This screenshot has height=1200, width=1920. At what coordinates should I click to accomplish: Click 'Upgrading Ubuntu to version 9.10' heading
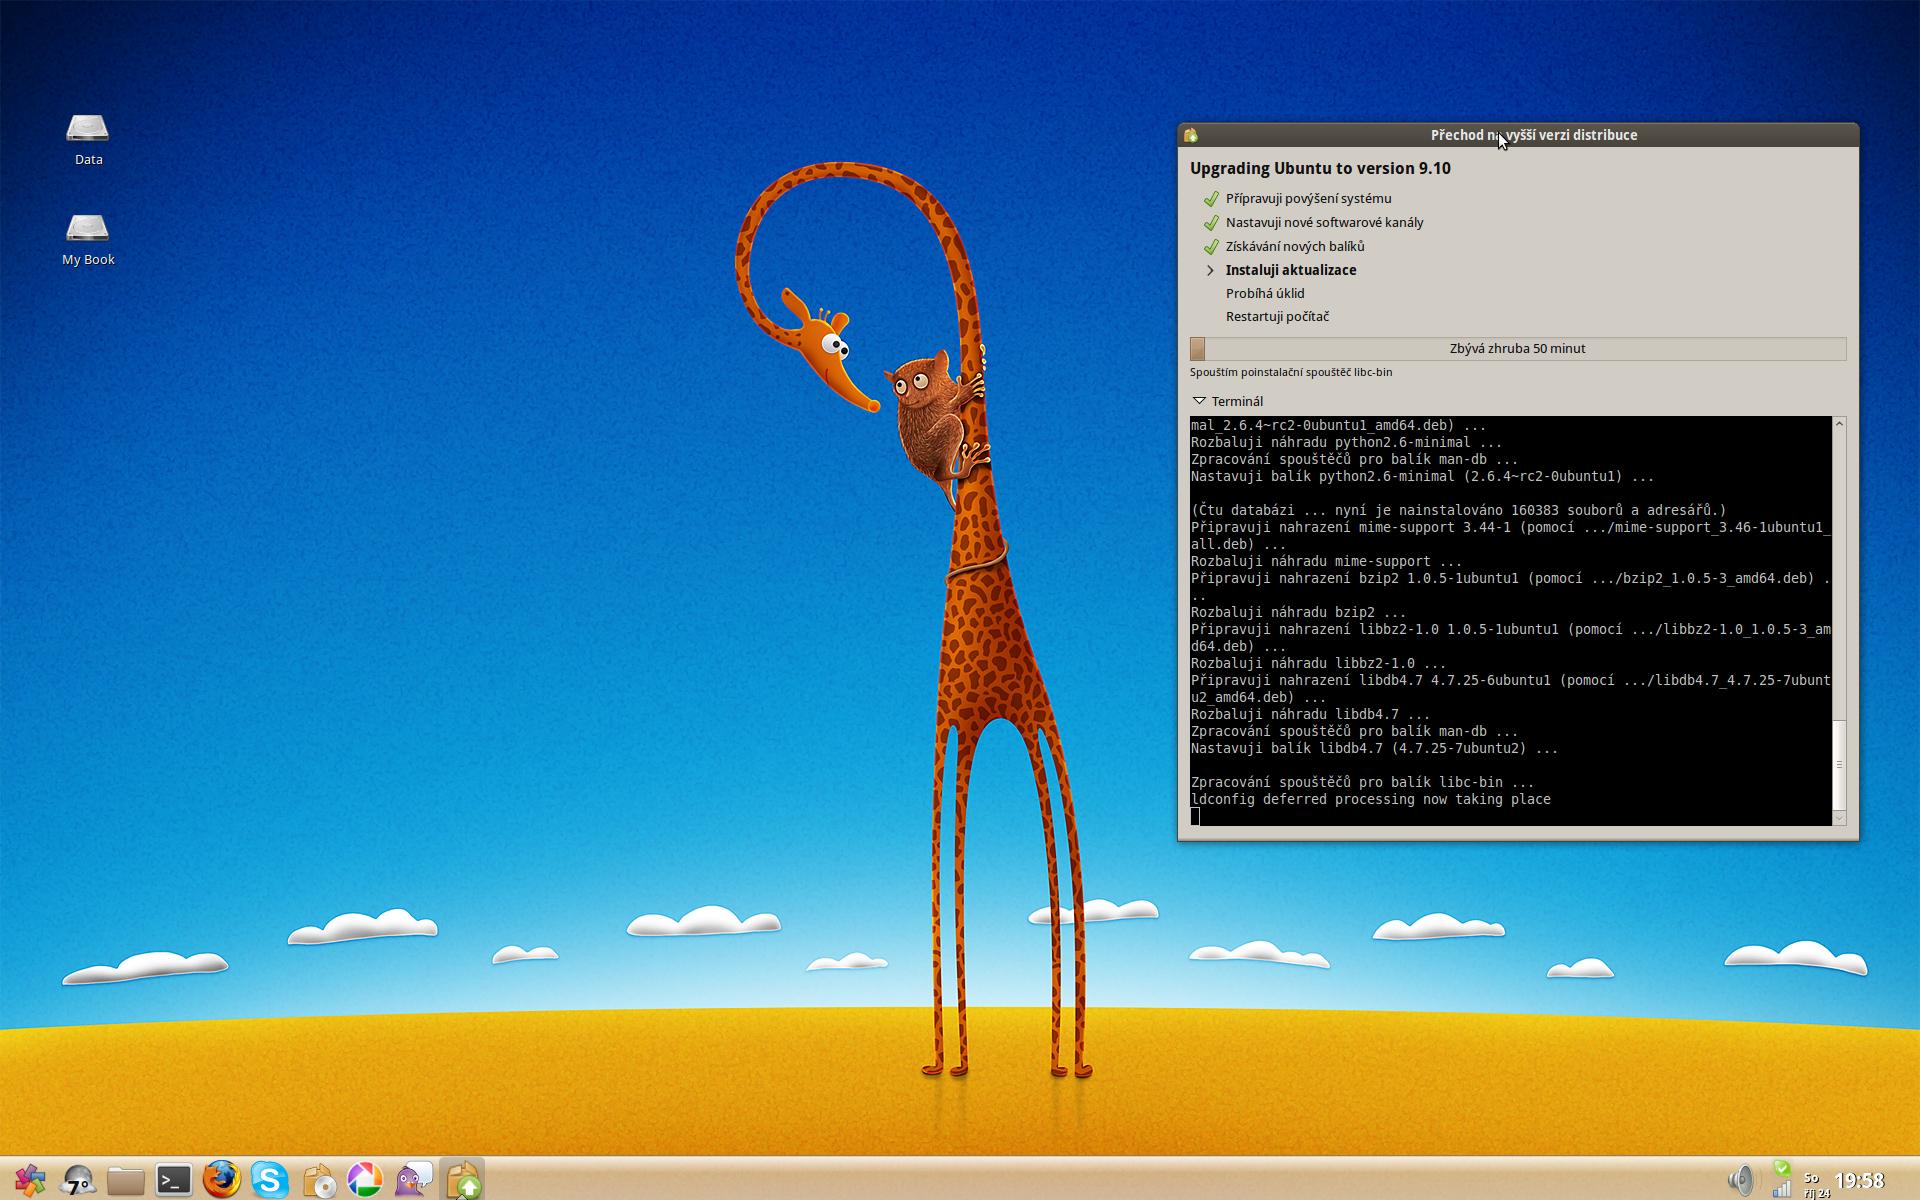point(1320,168)
